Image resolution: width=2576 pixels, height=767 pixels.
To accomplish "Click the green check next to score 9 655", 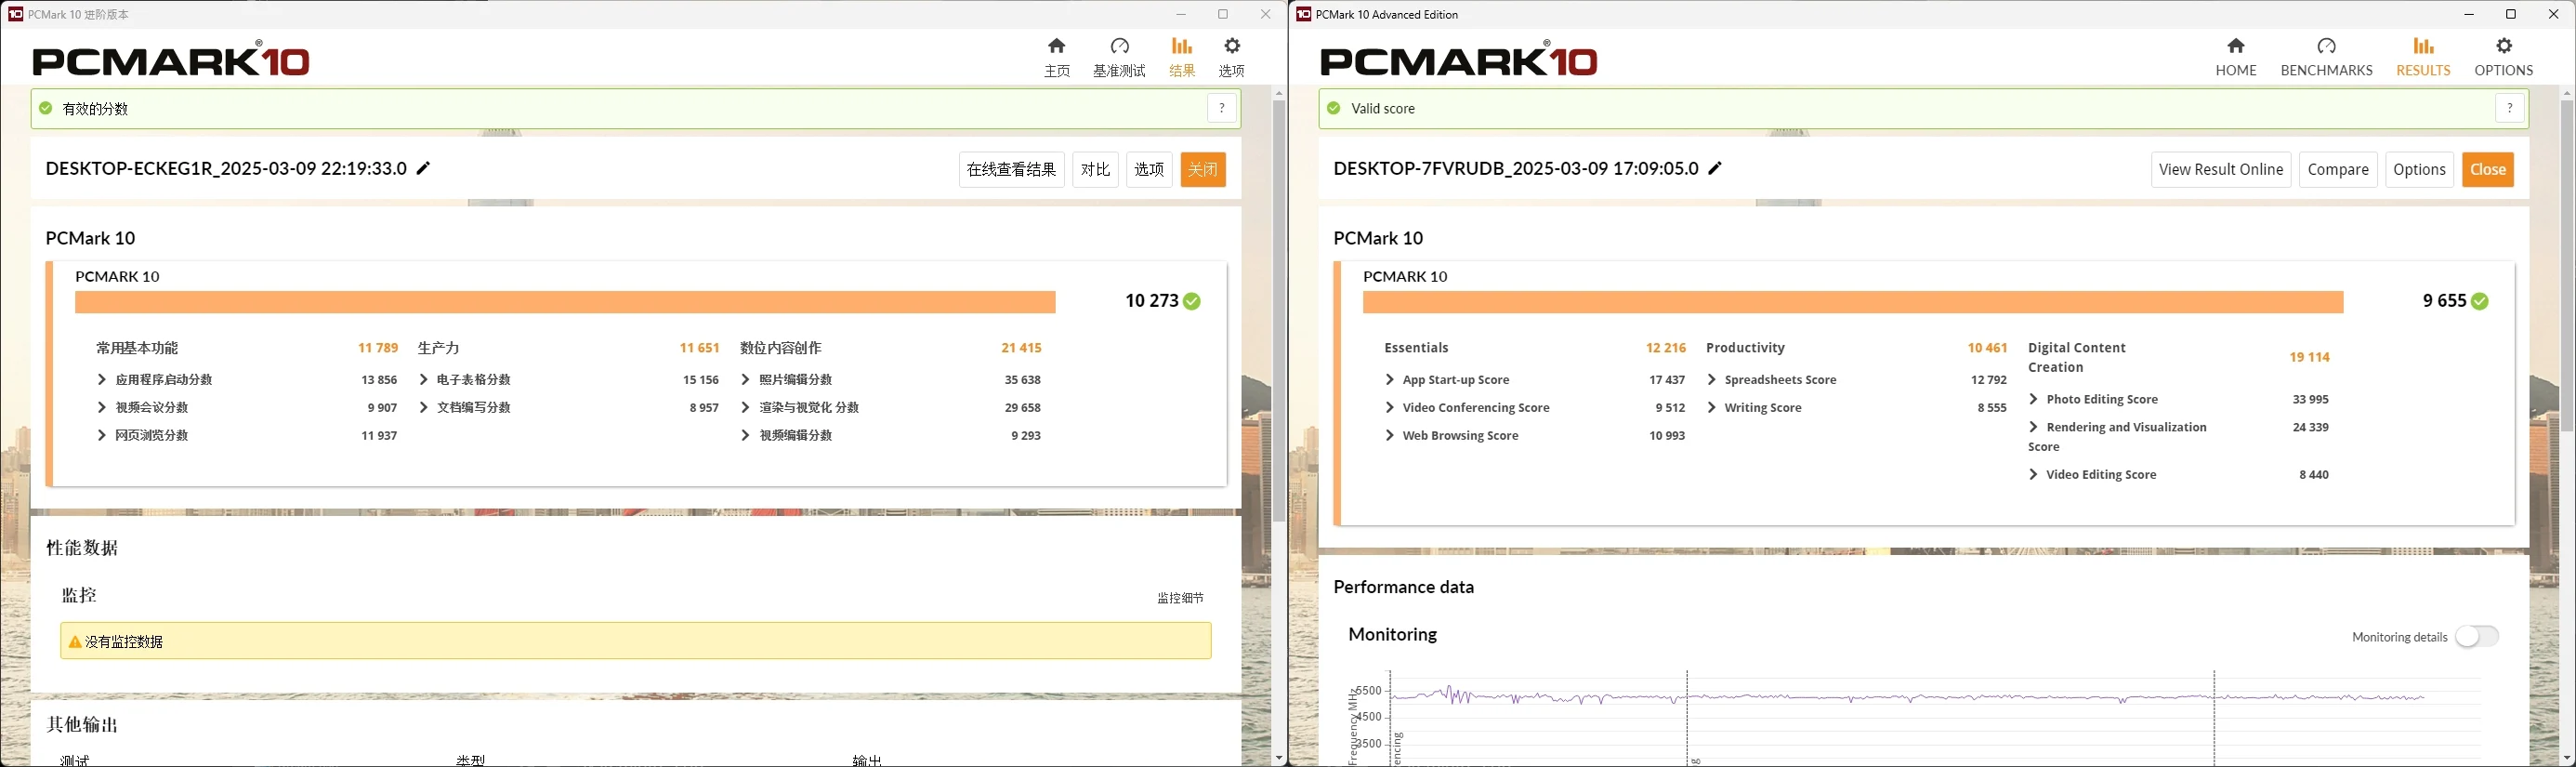I will pyautogui.click(x=2480, y=301).
